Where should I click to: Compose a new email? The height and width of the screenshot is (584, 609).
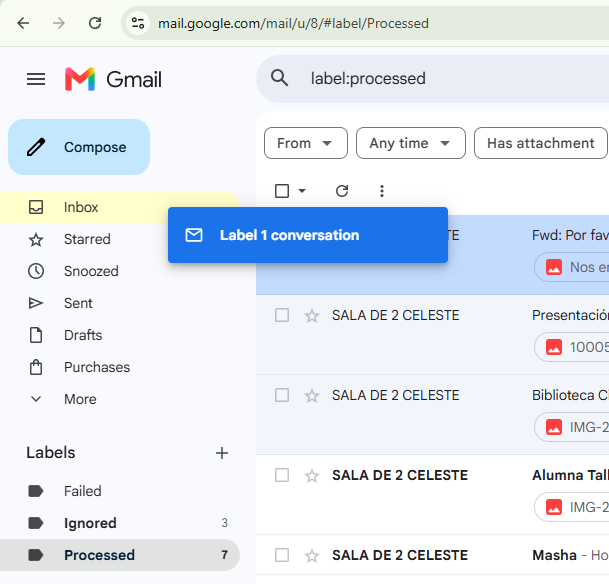(x=79, y=147)
